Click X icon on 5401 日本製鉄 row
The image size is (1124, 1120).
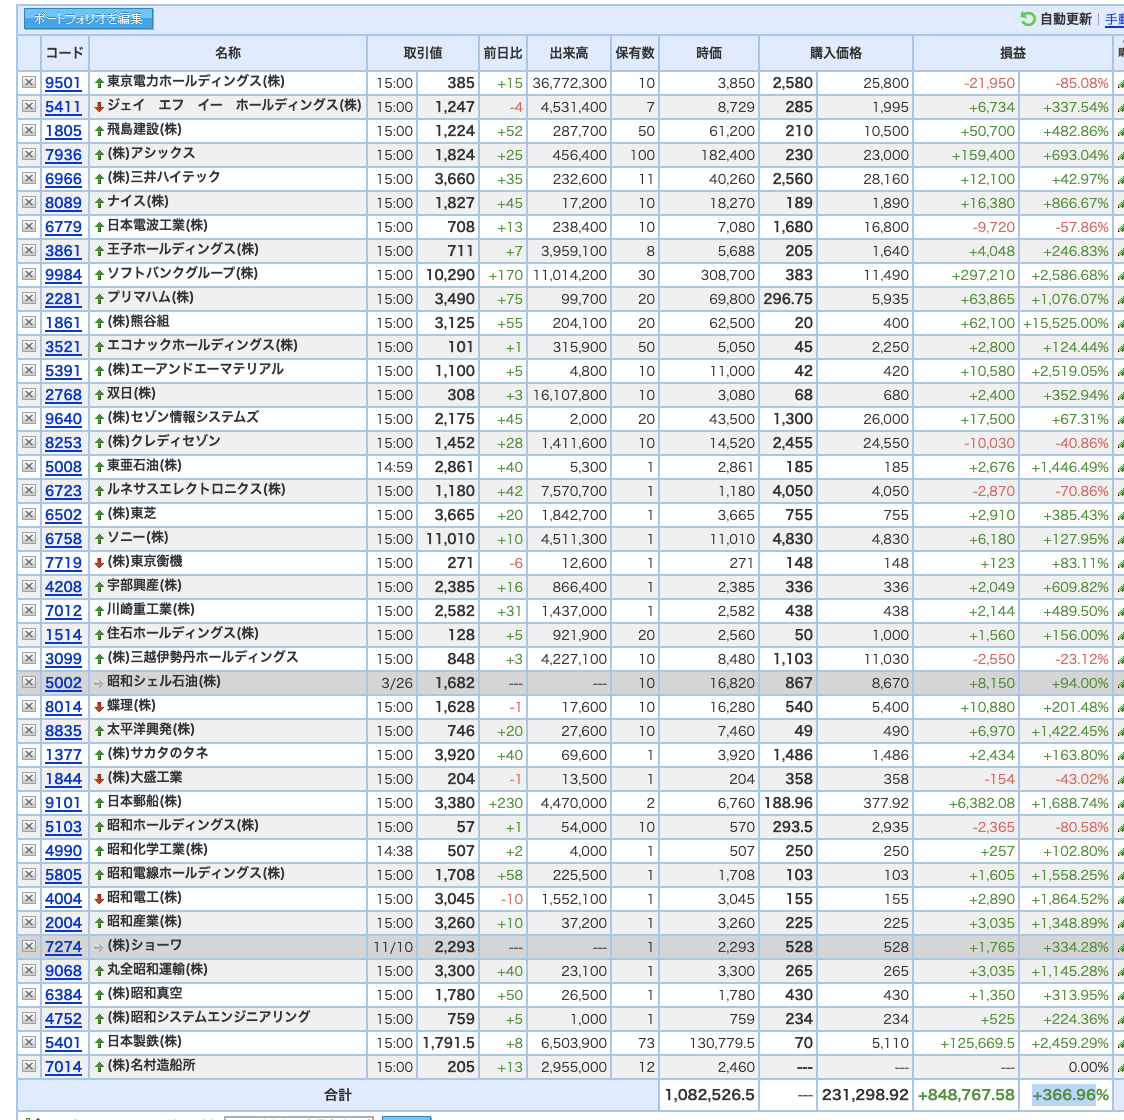pos(29,1043)
